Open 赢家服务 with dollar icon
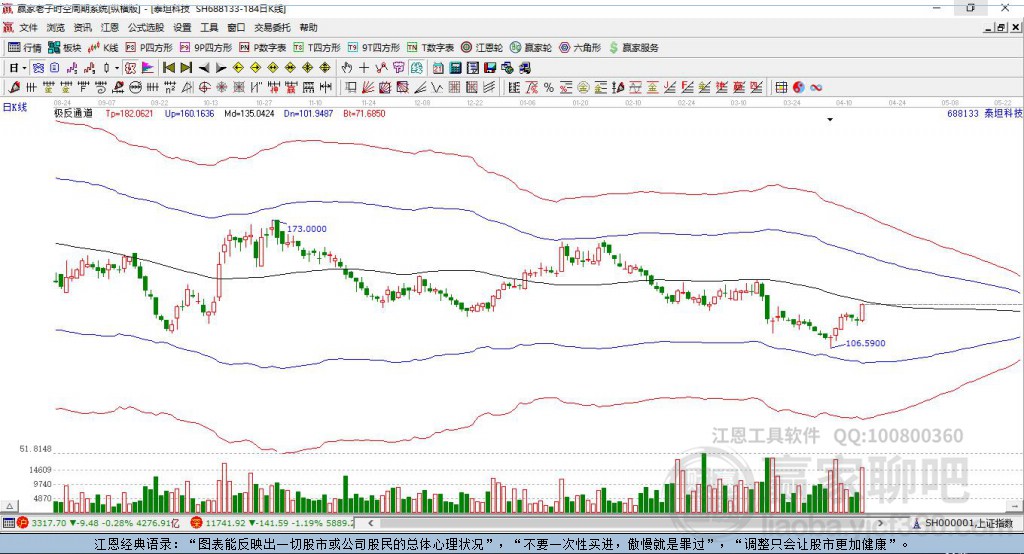This screenshot has width=1024, height=554. click(633, 48)
